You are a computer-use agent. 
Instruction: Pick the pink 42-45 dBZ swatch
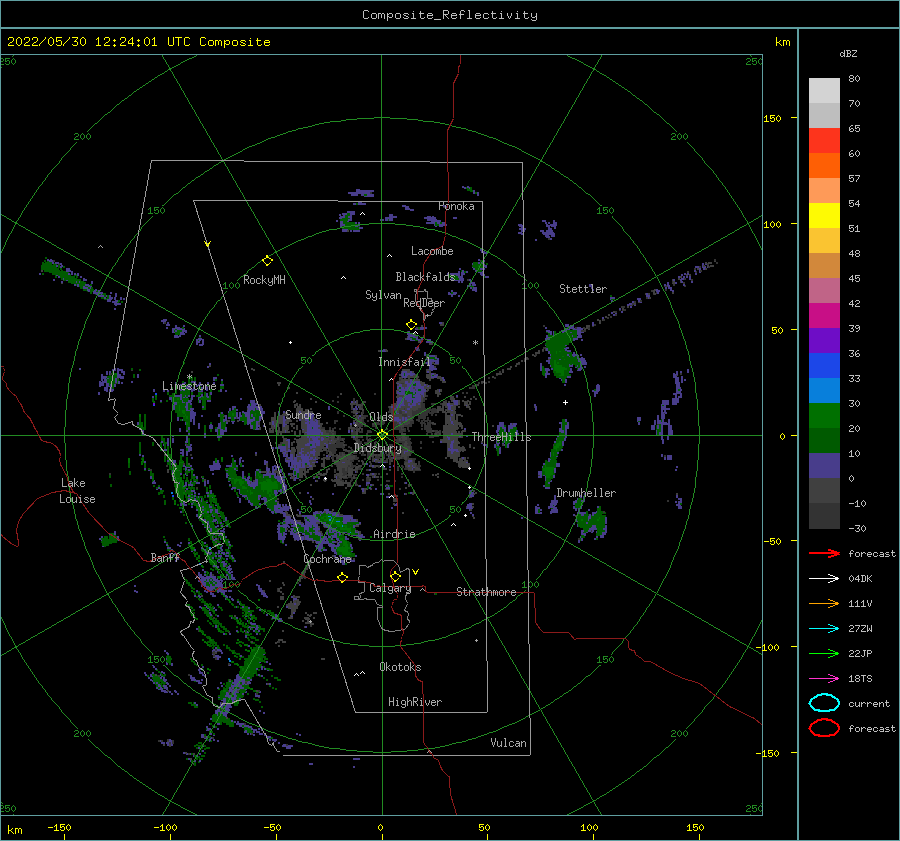824,291
